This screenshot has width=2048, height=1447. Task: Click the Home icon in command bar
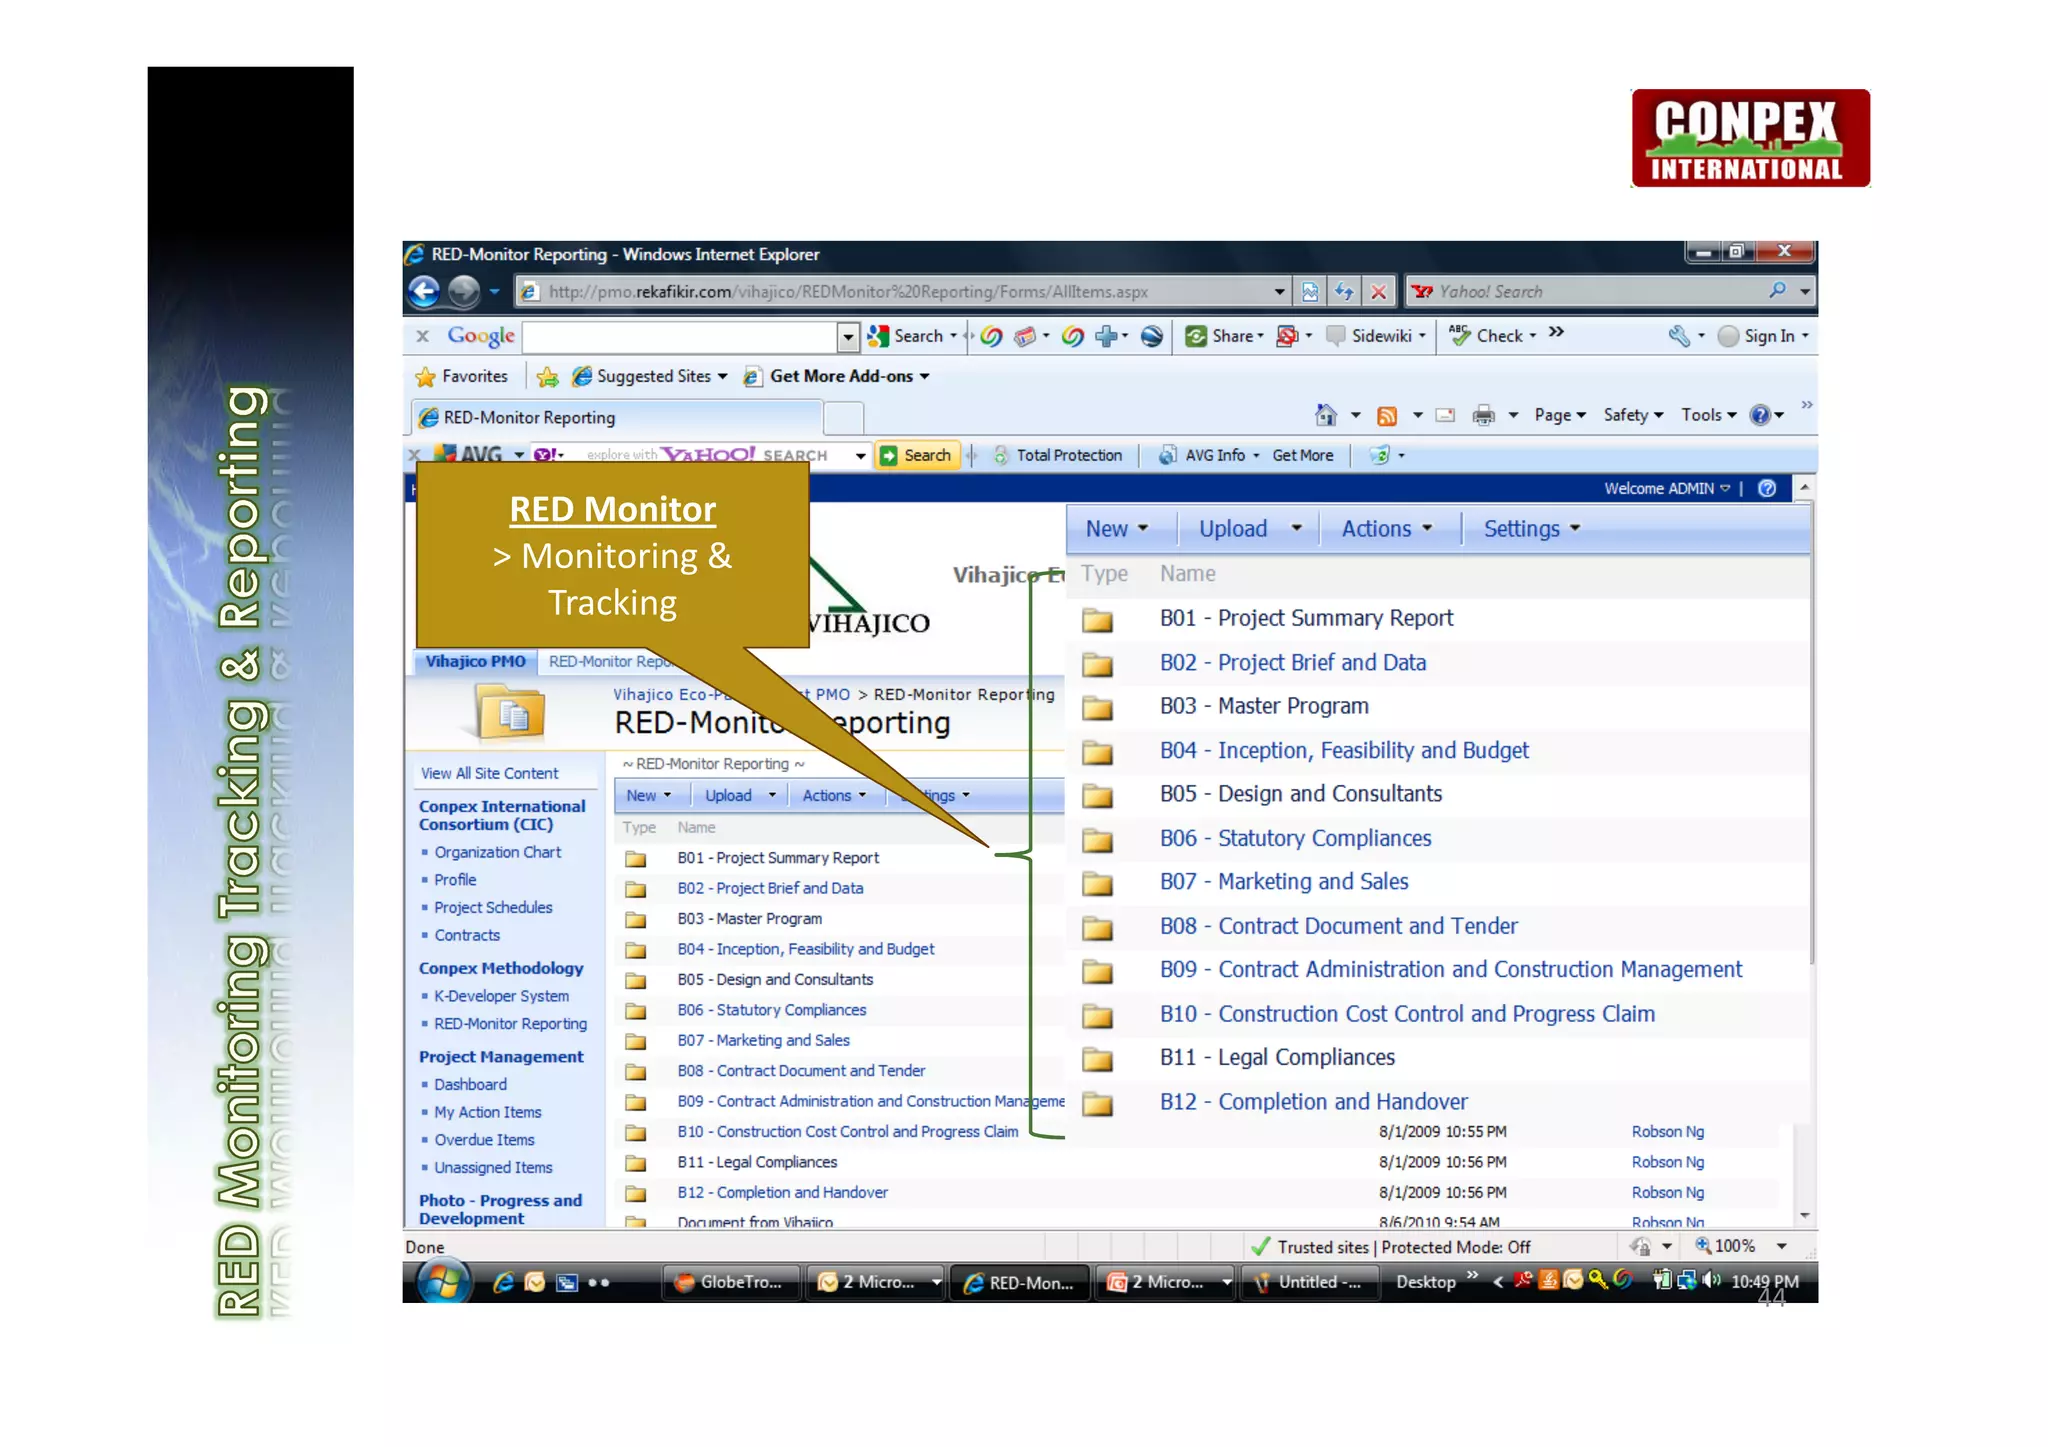click(x=1326, y=414)
